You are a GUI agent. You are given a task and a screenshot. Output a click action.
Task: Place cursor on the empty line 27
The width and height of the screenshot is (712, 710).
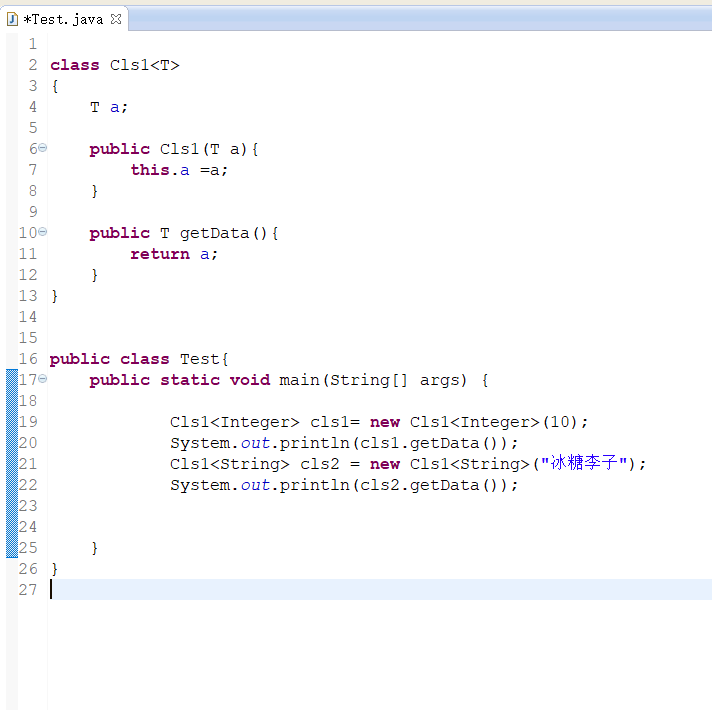tap(379, 589)
